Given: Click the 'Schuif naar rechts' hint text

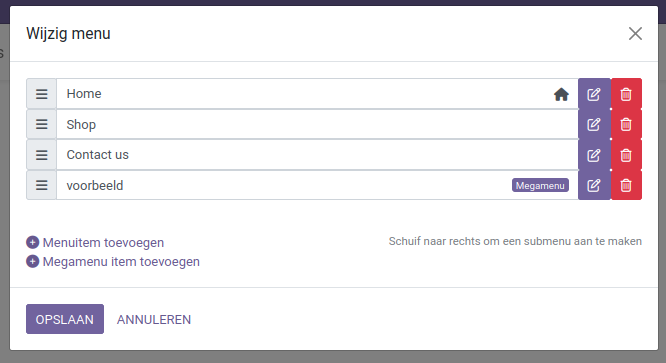Looking at the screenshot, I should click(x=515, y=241).
